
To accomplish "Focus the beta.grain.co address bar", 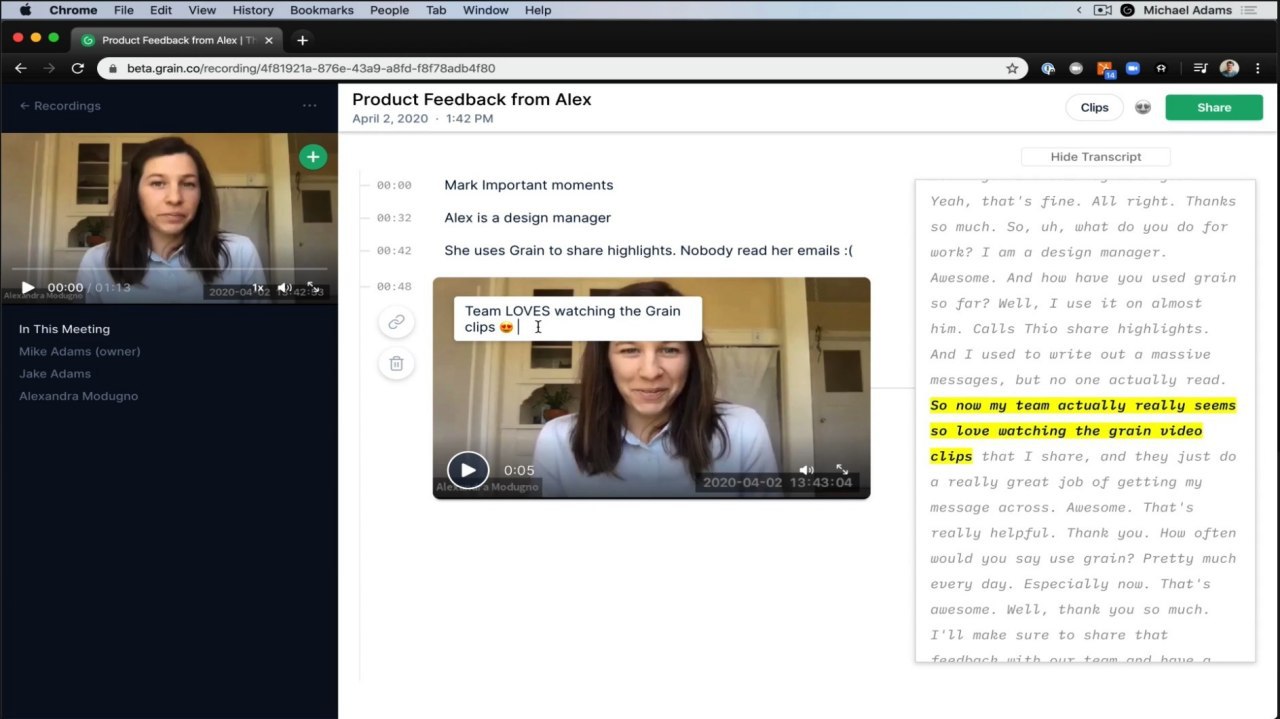I will 560,69.
